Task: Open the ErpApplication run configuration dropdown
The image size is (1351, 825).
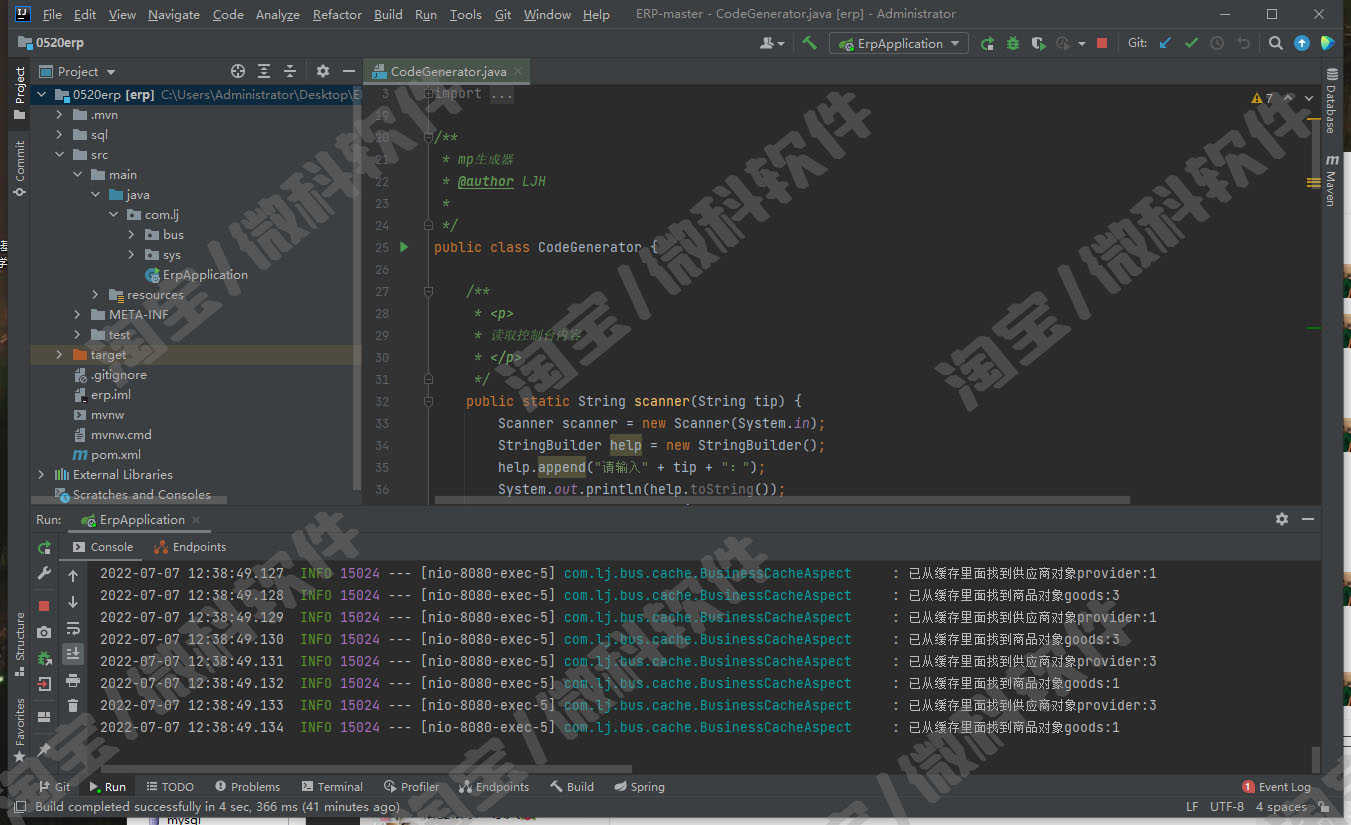Action: pos(898,43)
